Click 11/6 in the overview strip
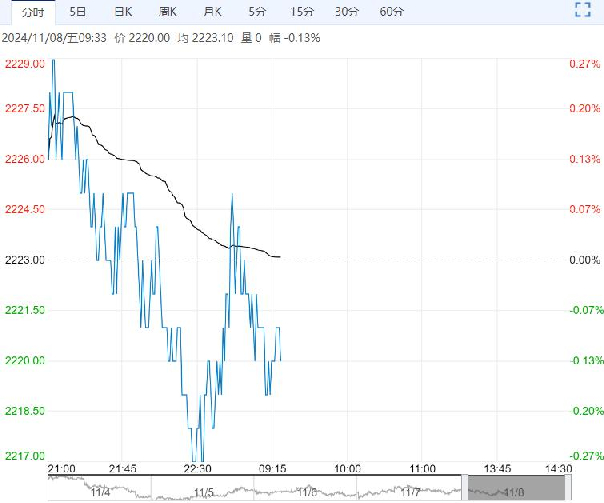The width and height of the screenshot is (604, 503). tap(307, 491)
